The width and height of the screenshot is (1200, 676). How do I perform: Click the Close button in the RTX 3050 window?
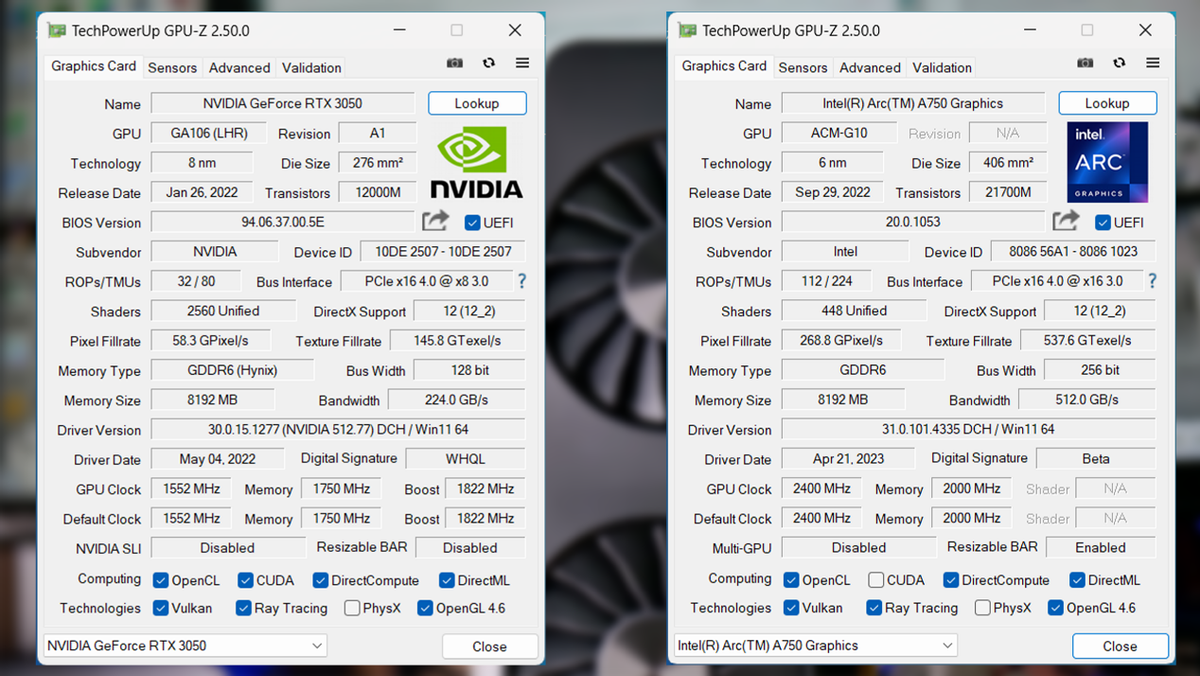(x=489, y=646)
